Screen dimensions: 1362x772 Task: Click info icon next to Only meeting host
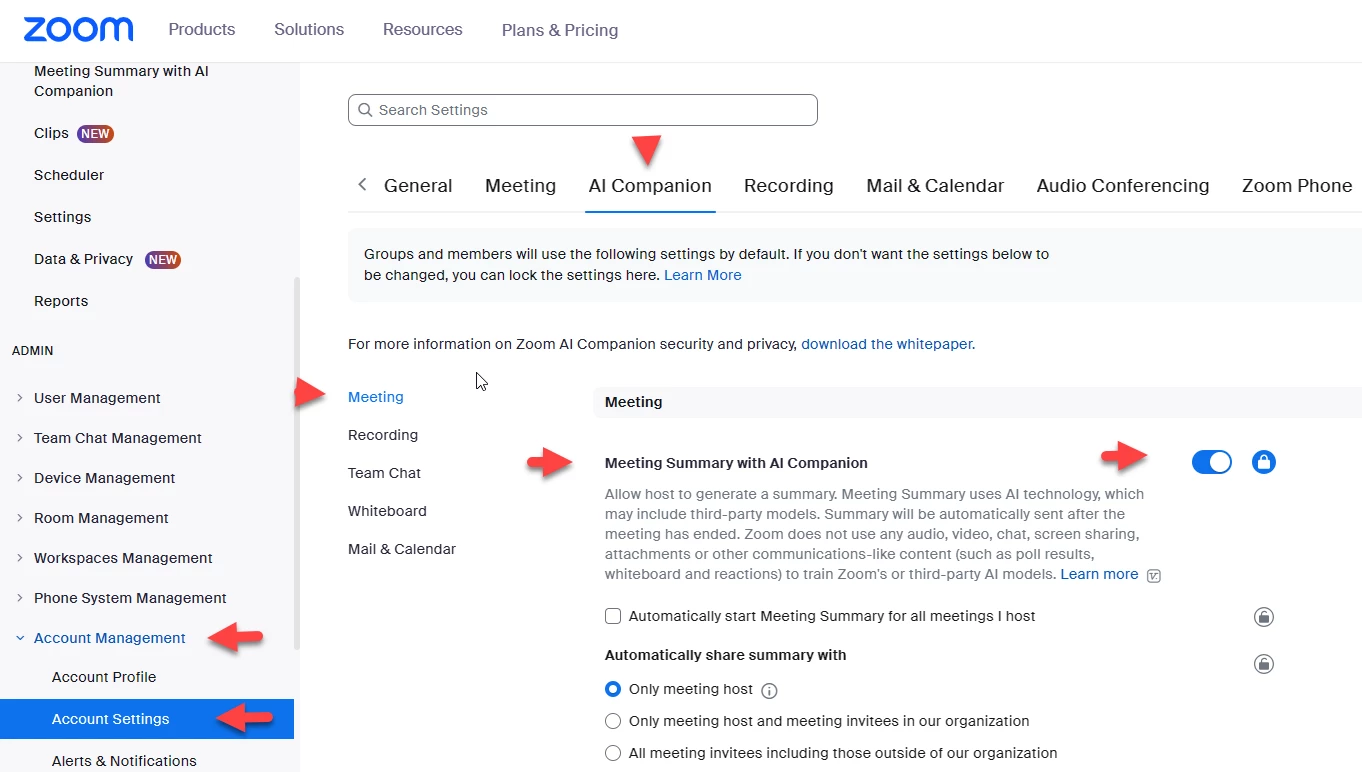[x=769, y=690]
